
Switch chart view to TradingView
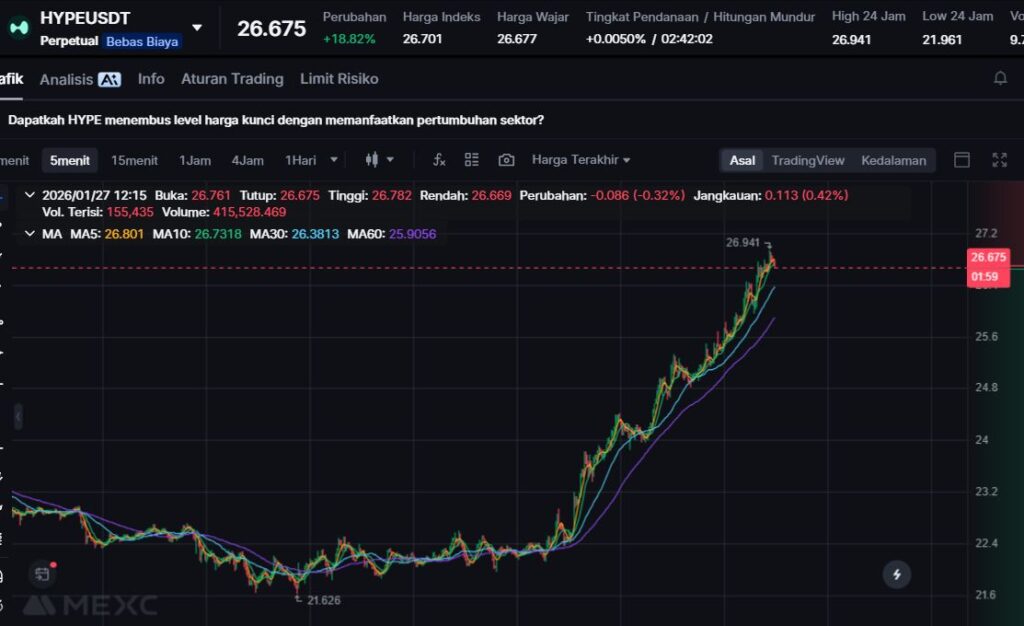pyautogui.click(x=807, y=160)
